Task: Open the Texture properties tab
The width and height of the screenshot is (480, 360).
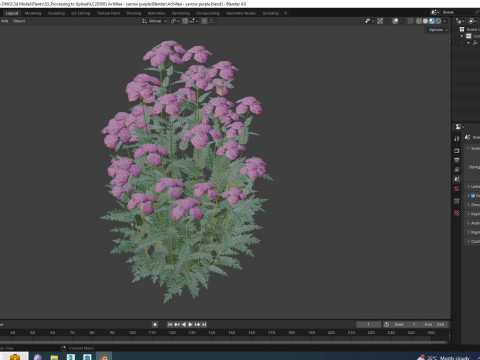Action: click(457, 213)
